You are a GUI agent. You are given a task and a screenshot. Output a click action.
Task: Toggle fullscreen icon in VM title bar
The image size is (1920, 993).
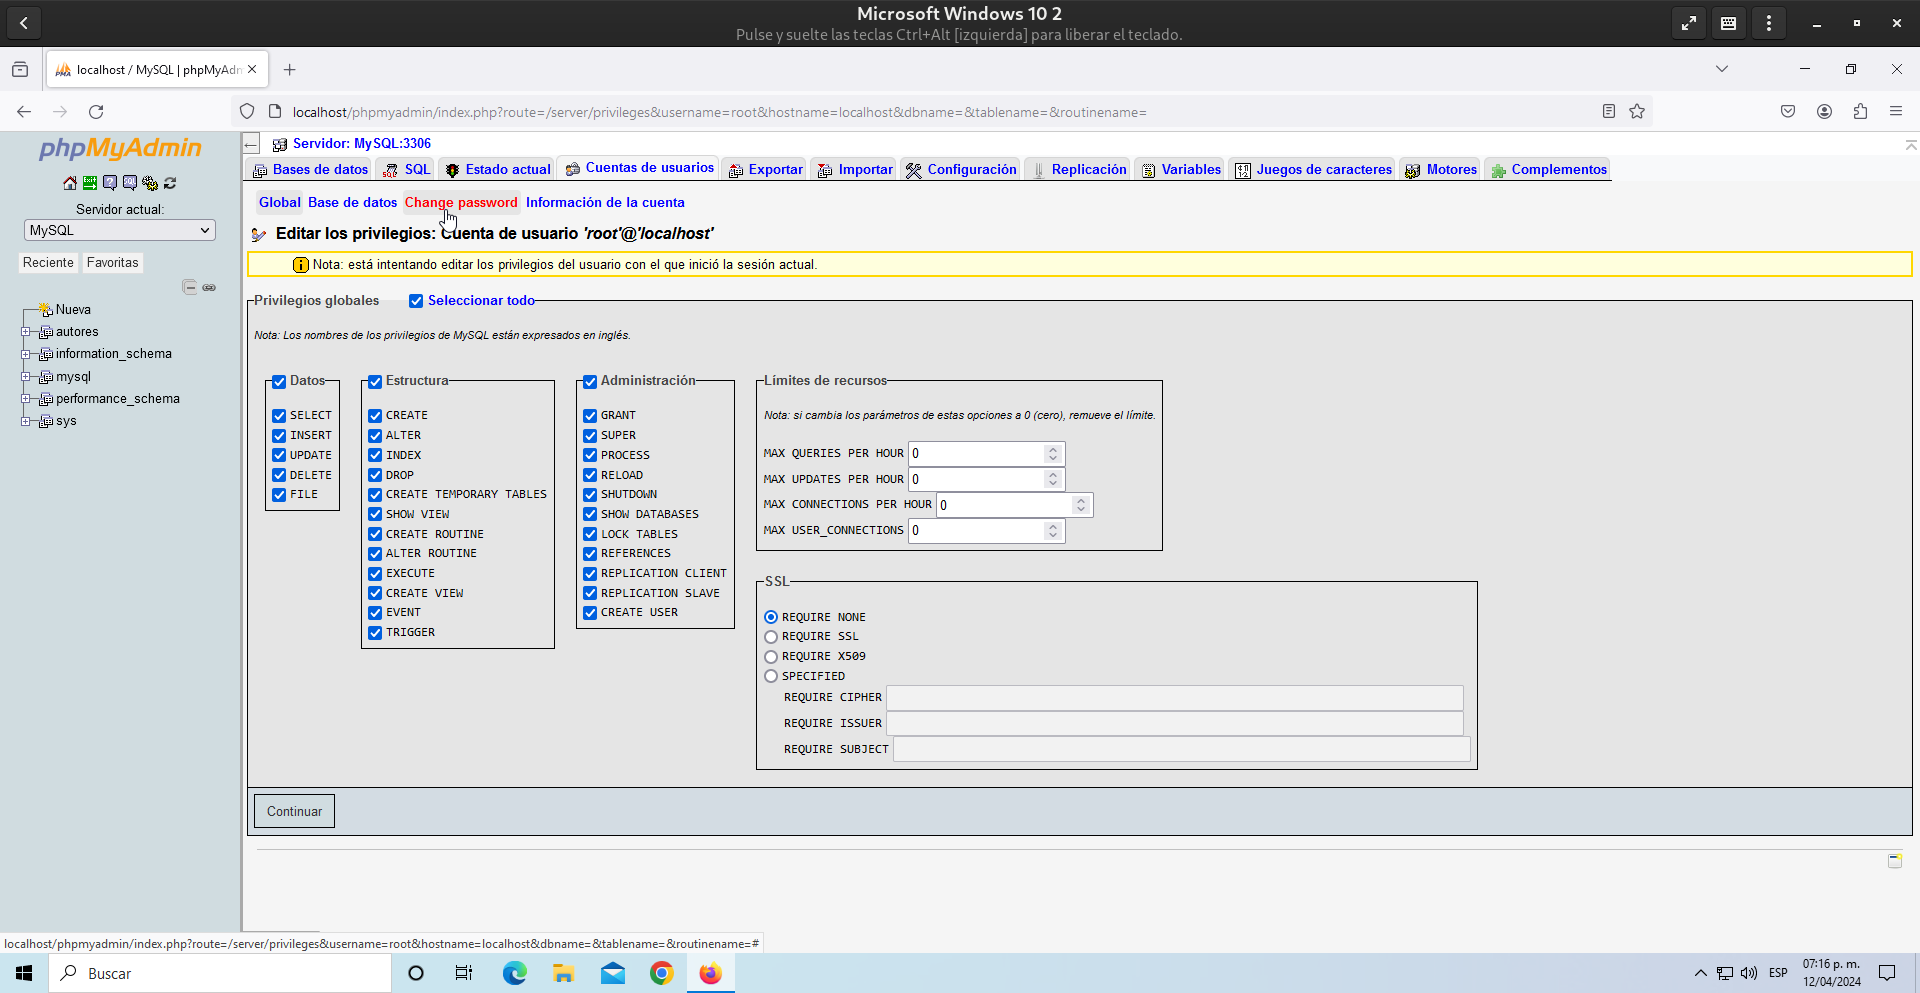coord(1689,23)
